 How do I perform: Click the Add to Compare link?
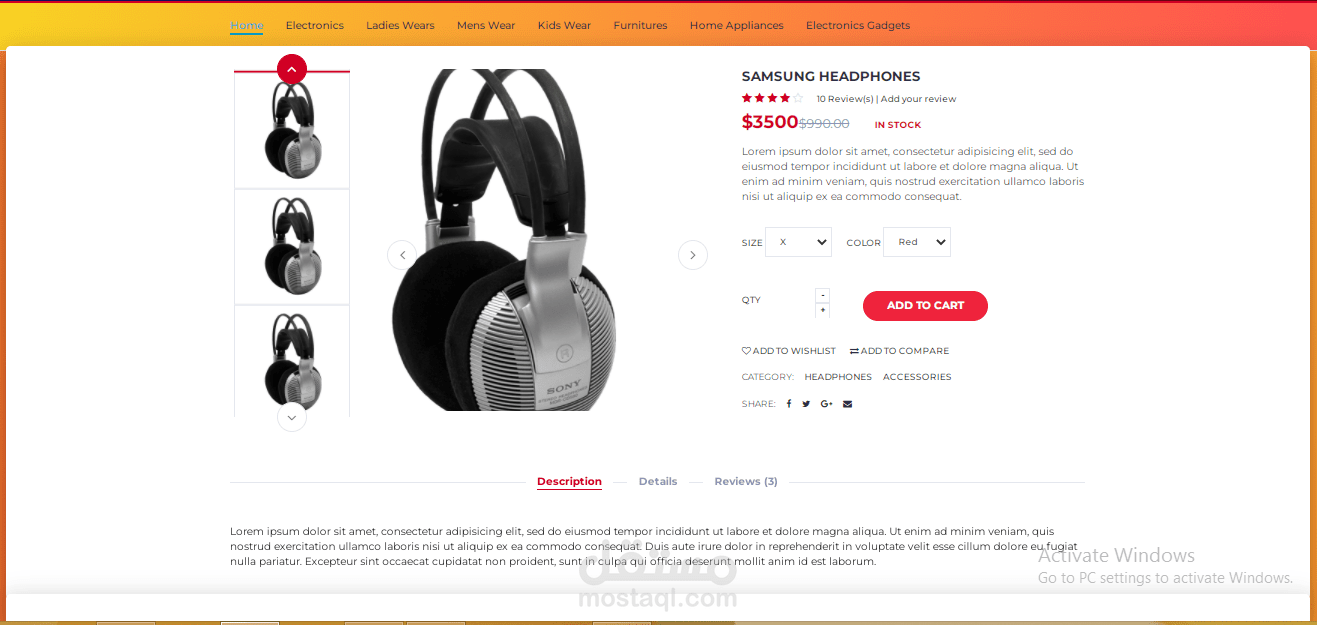pyautogui.click(x=899, y=351)
